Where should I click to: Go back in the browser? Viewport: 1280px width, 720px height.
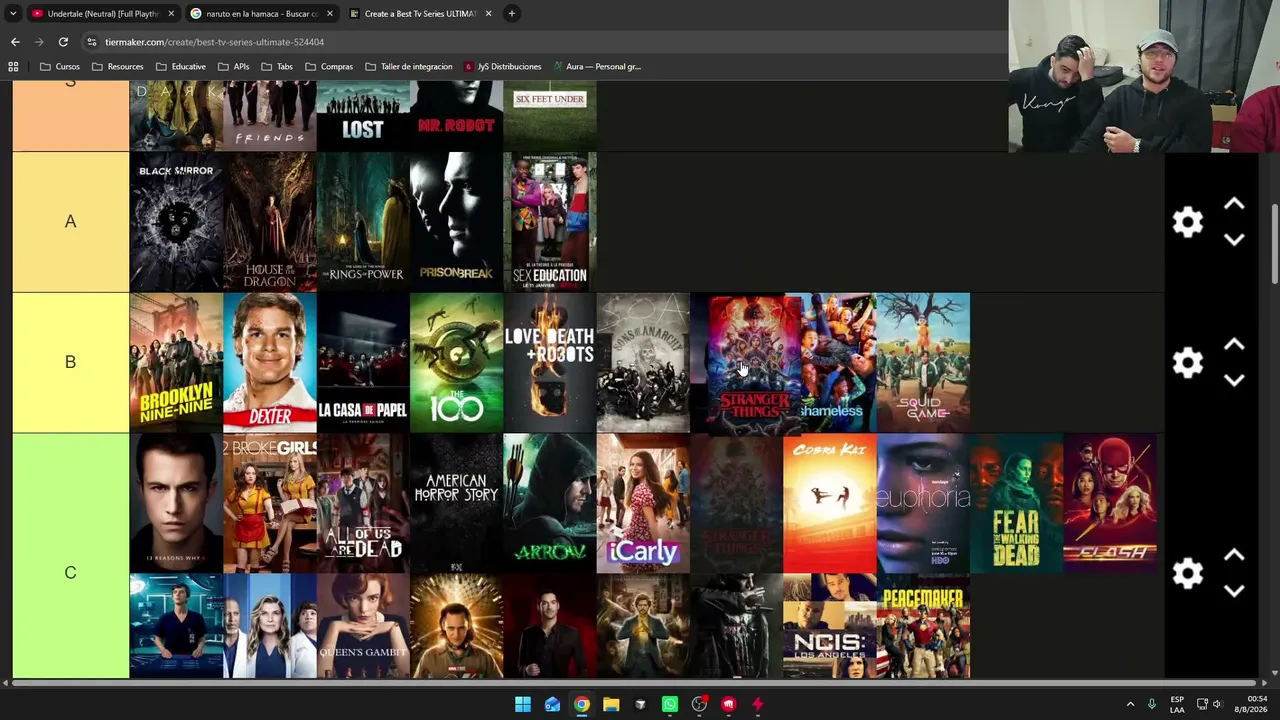(15, 42)
